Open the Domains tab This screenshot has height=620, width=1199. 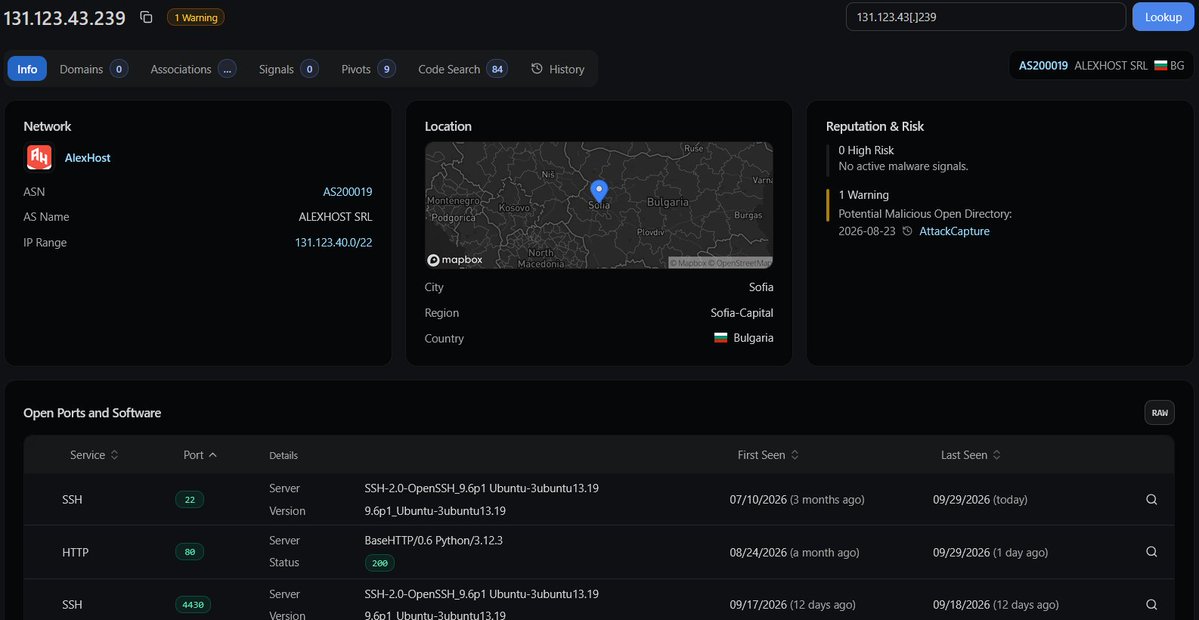93,69
